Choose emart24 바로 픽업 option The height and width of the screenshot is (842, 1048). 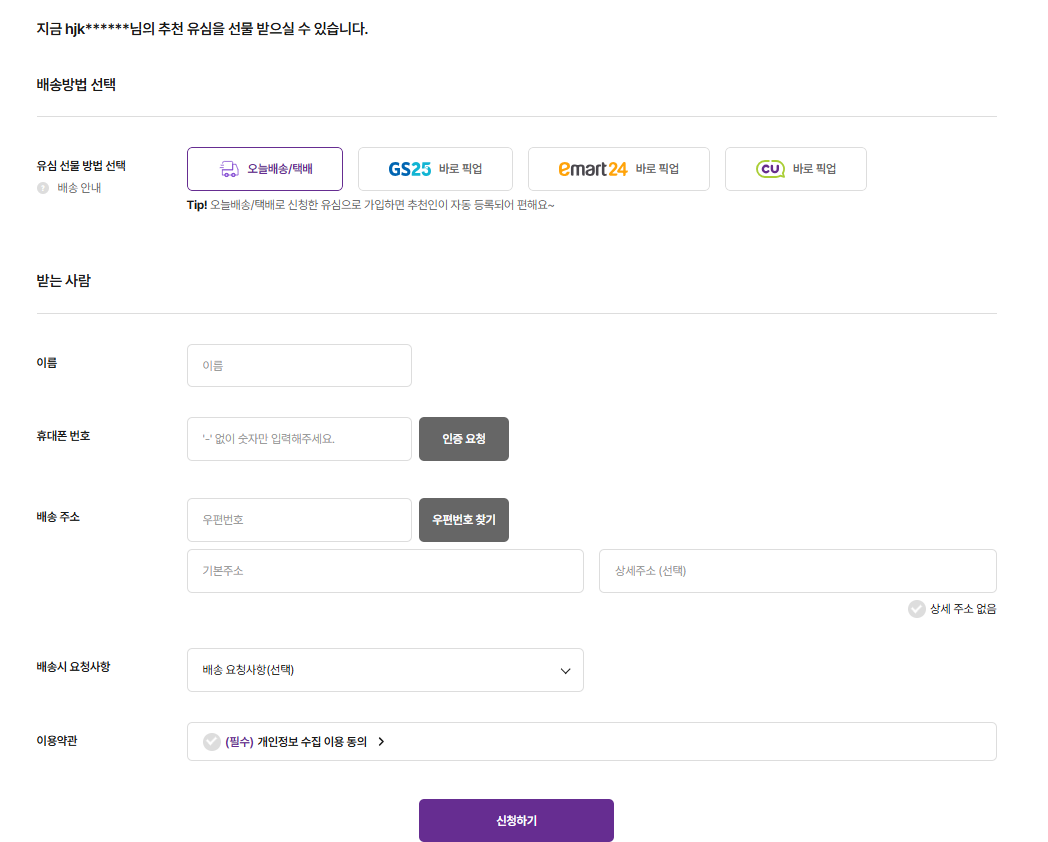(619, 169)
